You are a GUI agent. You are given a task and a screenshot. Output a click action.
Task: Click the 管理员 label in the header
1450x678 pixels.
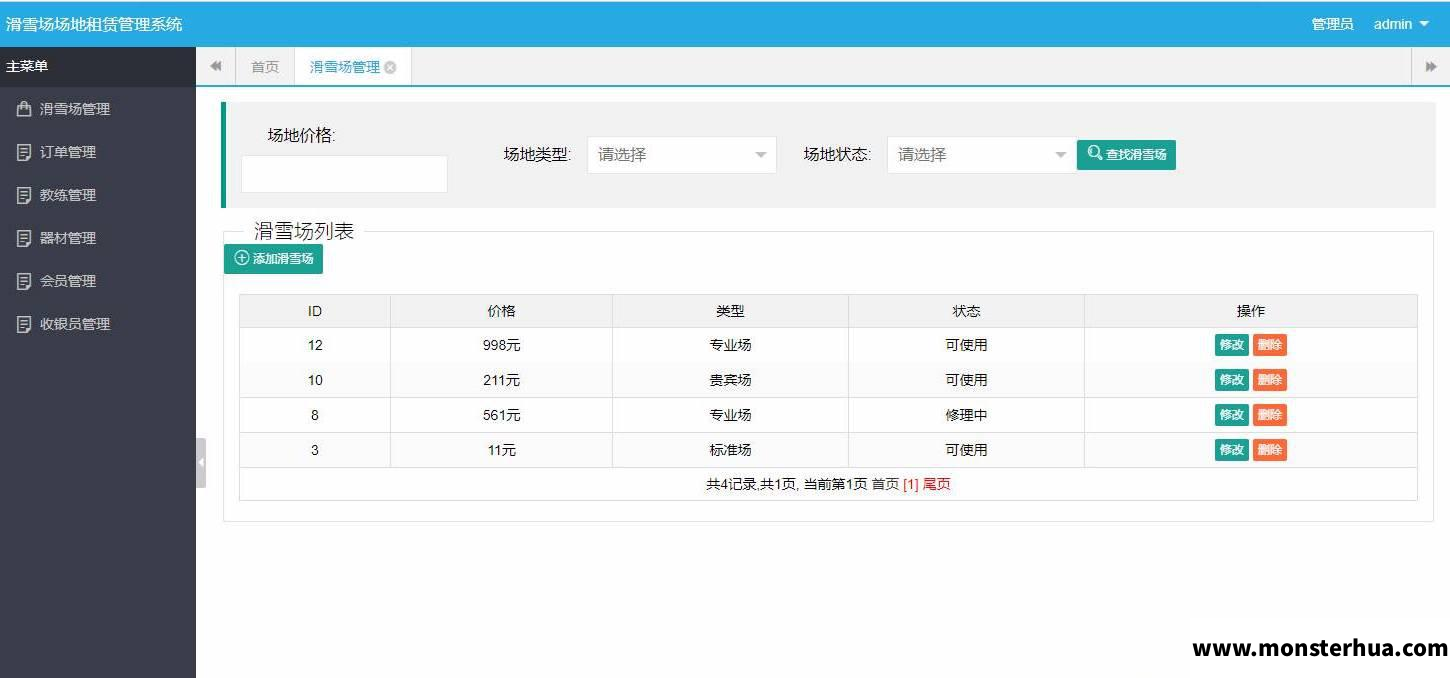(x=1332, y=24)
